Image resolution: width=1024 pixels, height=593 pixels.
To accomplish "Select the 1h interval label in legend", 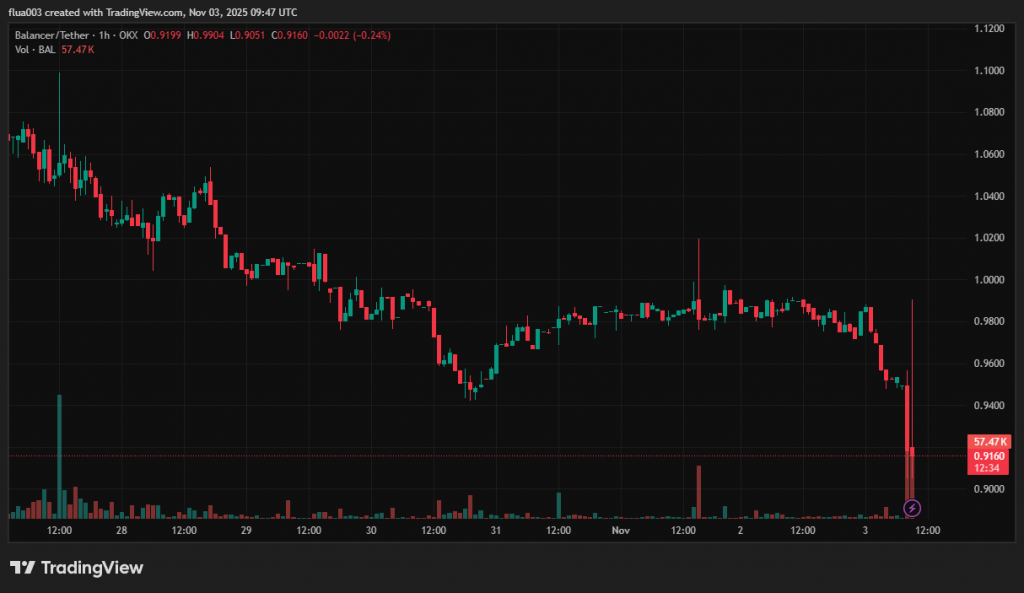I will pos(104,35).
